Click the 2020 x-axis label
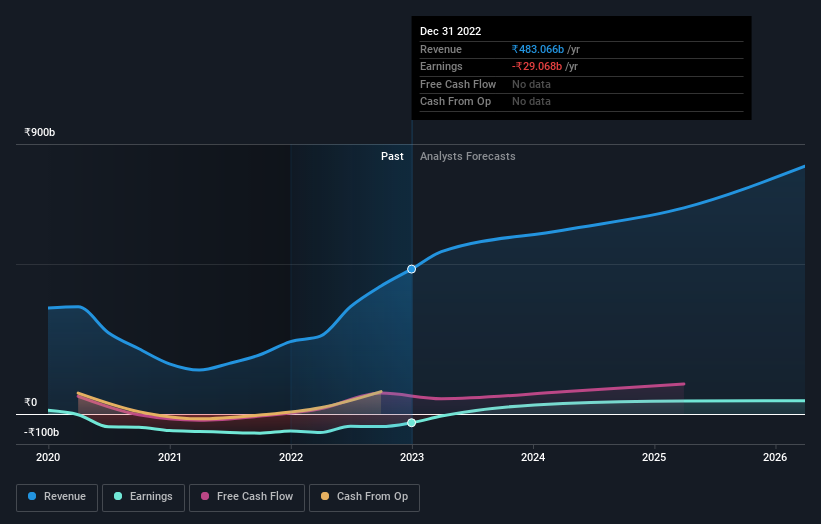The image size is (821, 524). (48, 457)
